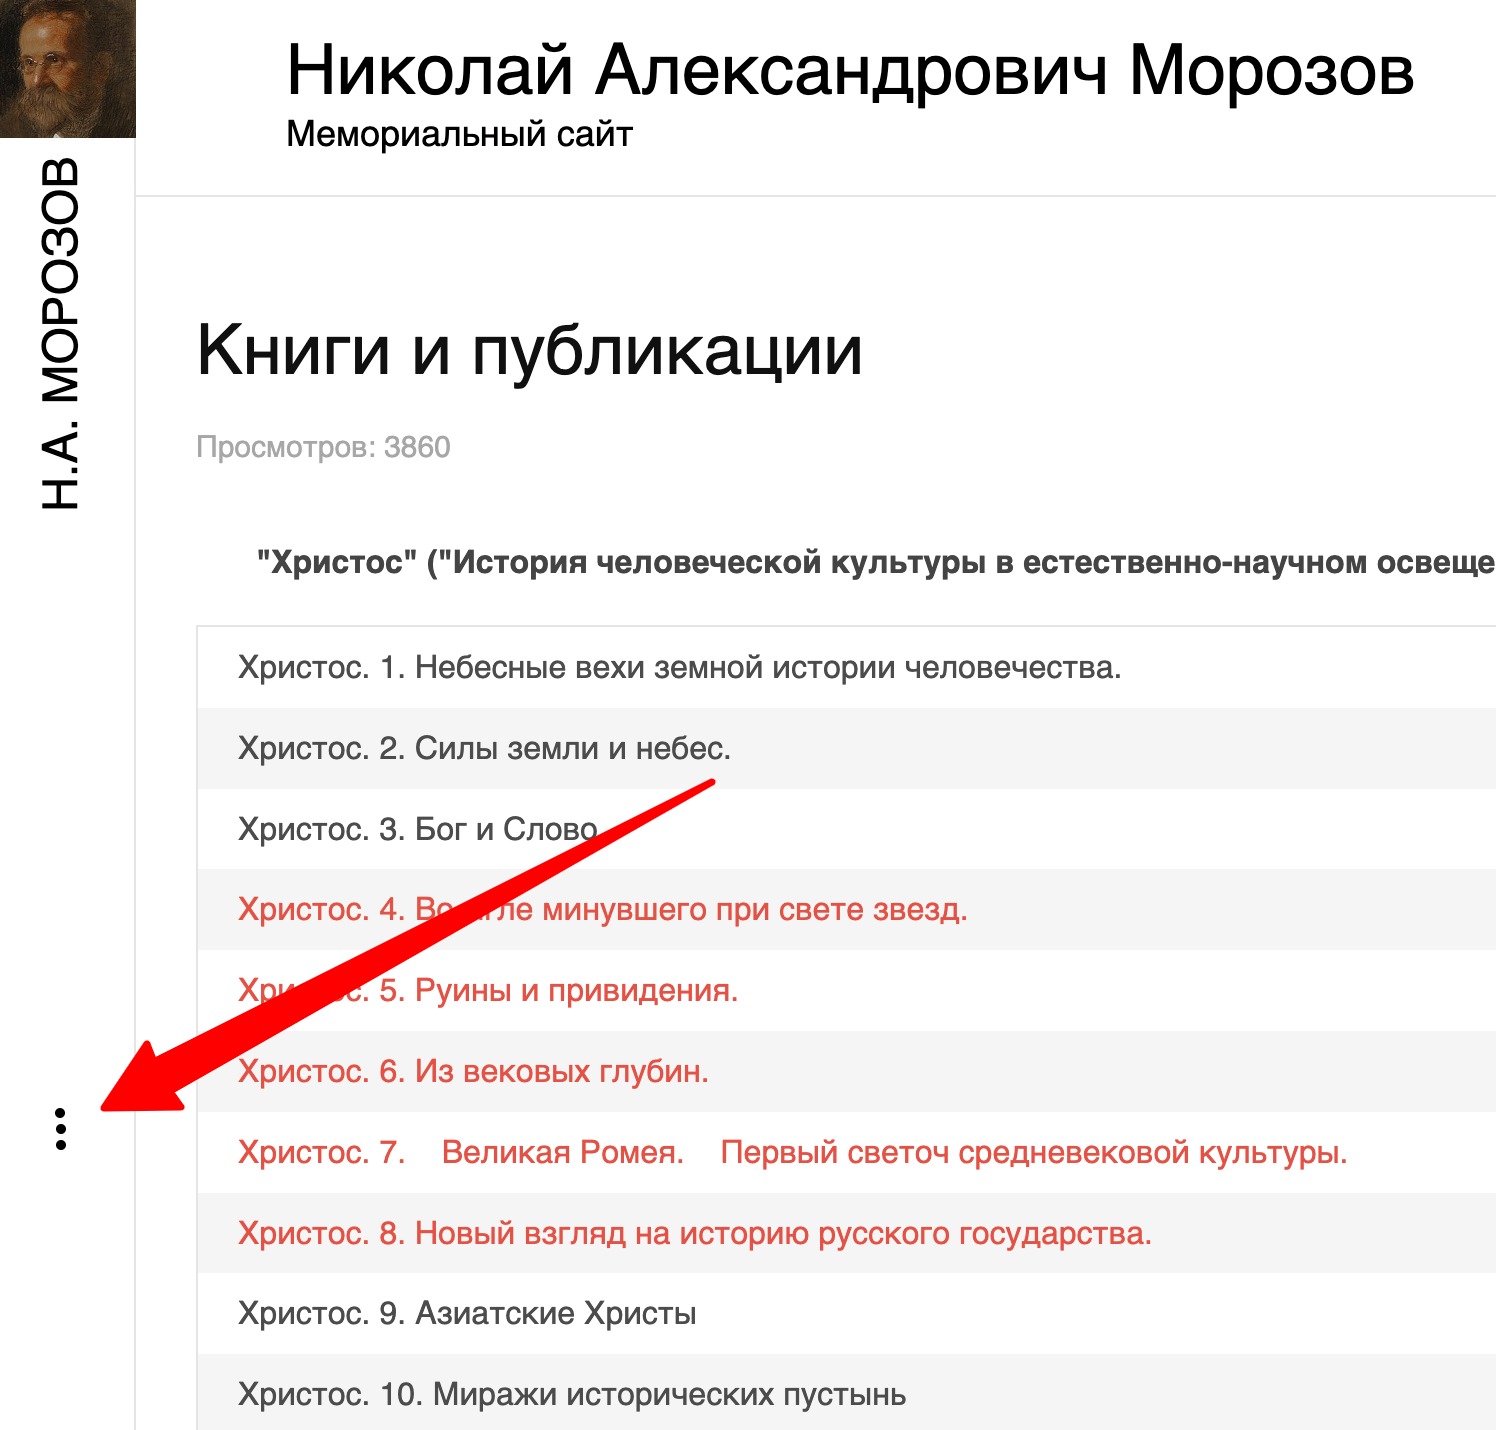The image size is (1496, 1430).
Task: Open the Великая Ромея link
Action: pyautogui.click(x=562, y=1153)
